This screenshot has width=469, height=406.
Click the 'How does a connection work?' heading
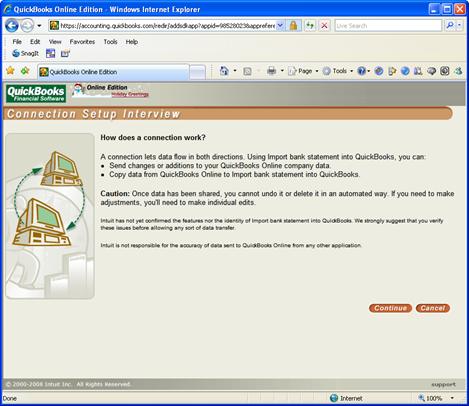(x=153, y=137)
